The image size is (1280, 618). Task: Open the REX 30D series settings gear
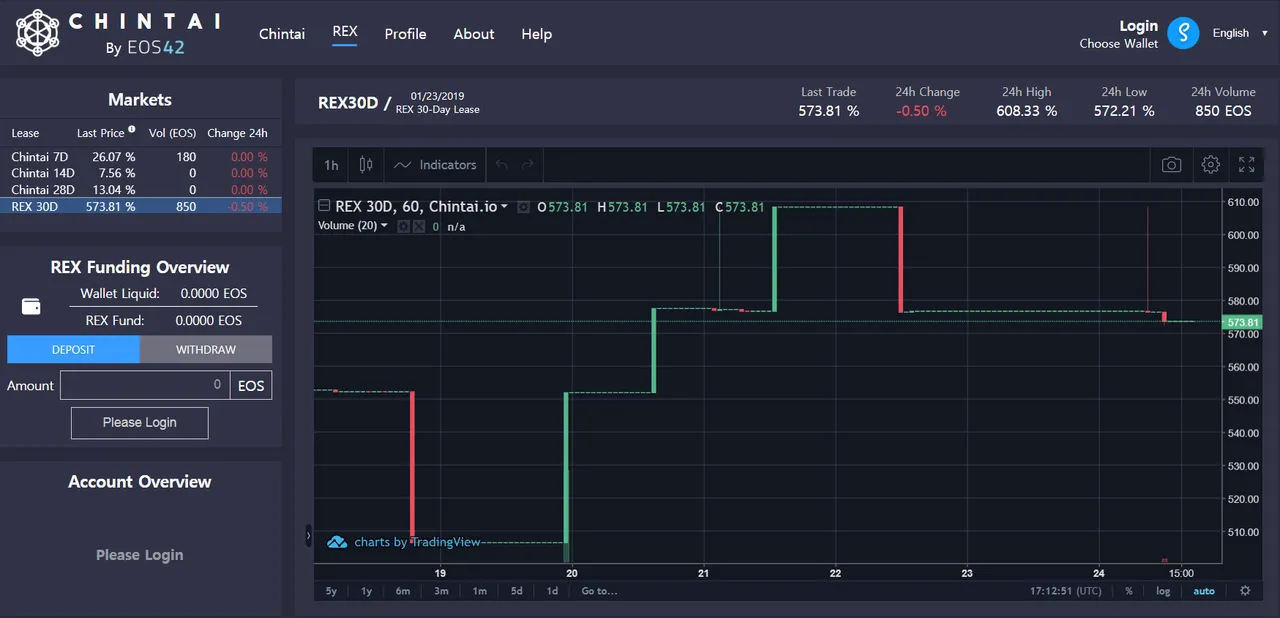524,207
